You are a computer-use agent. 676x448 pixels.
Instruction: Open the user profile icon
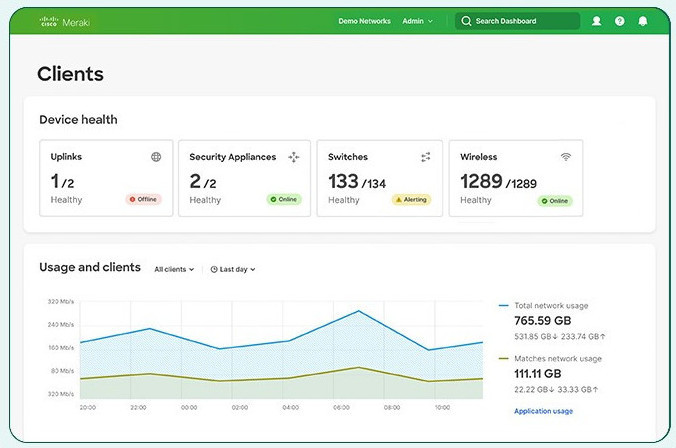pos(596,21)
